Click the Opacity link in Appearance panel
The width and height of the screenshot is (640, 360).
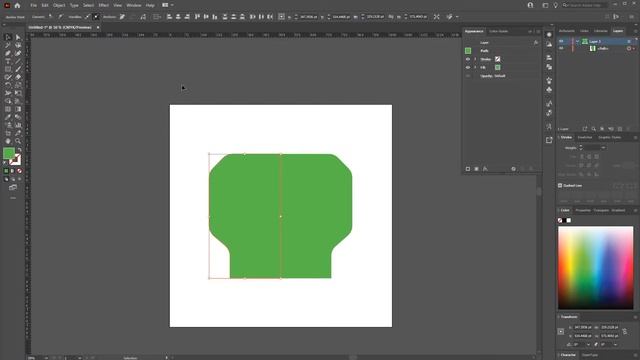click(x=486, y=76)
